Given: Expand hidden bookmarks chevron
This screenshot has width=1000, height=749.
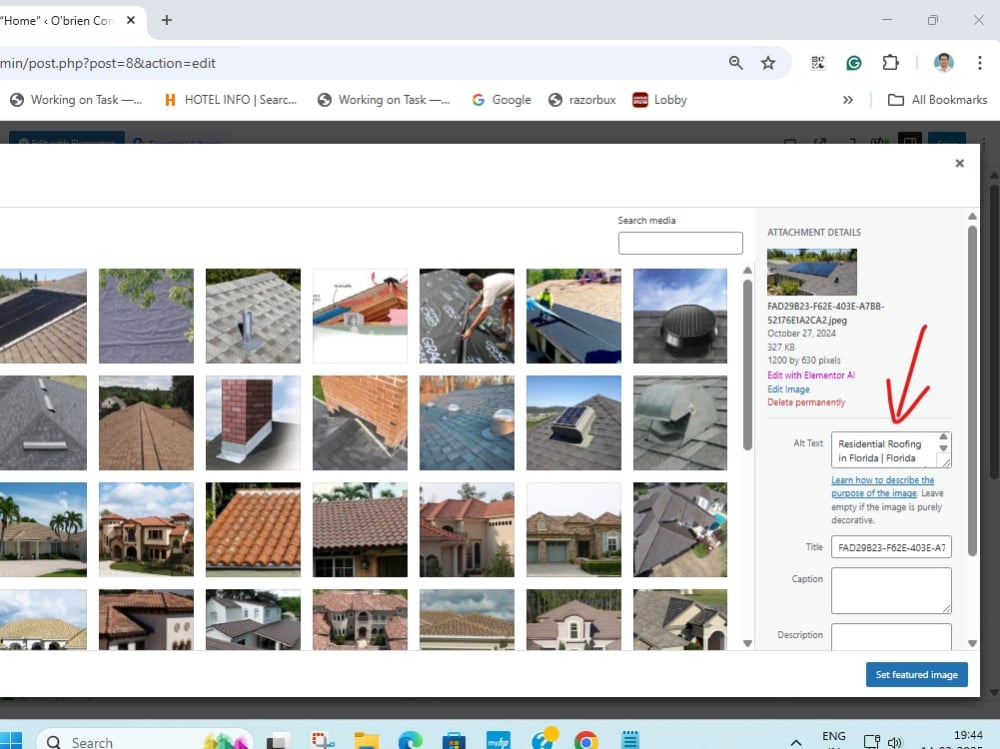Looking at the screenshot, I should (848, 100).
